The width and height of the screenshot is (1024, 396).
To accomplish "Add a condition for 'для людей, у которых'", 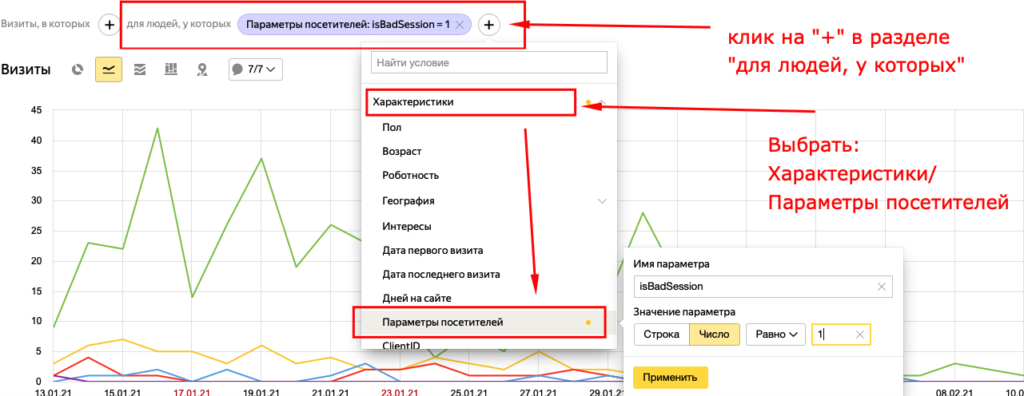I will [x=489, y=25].
